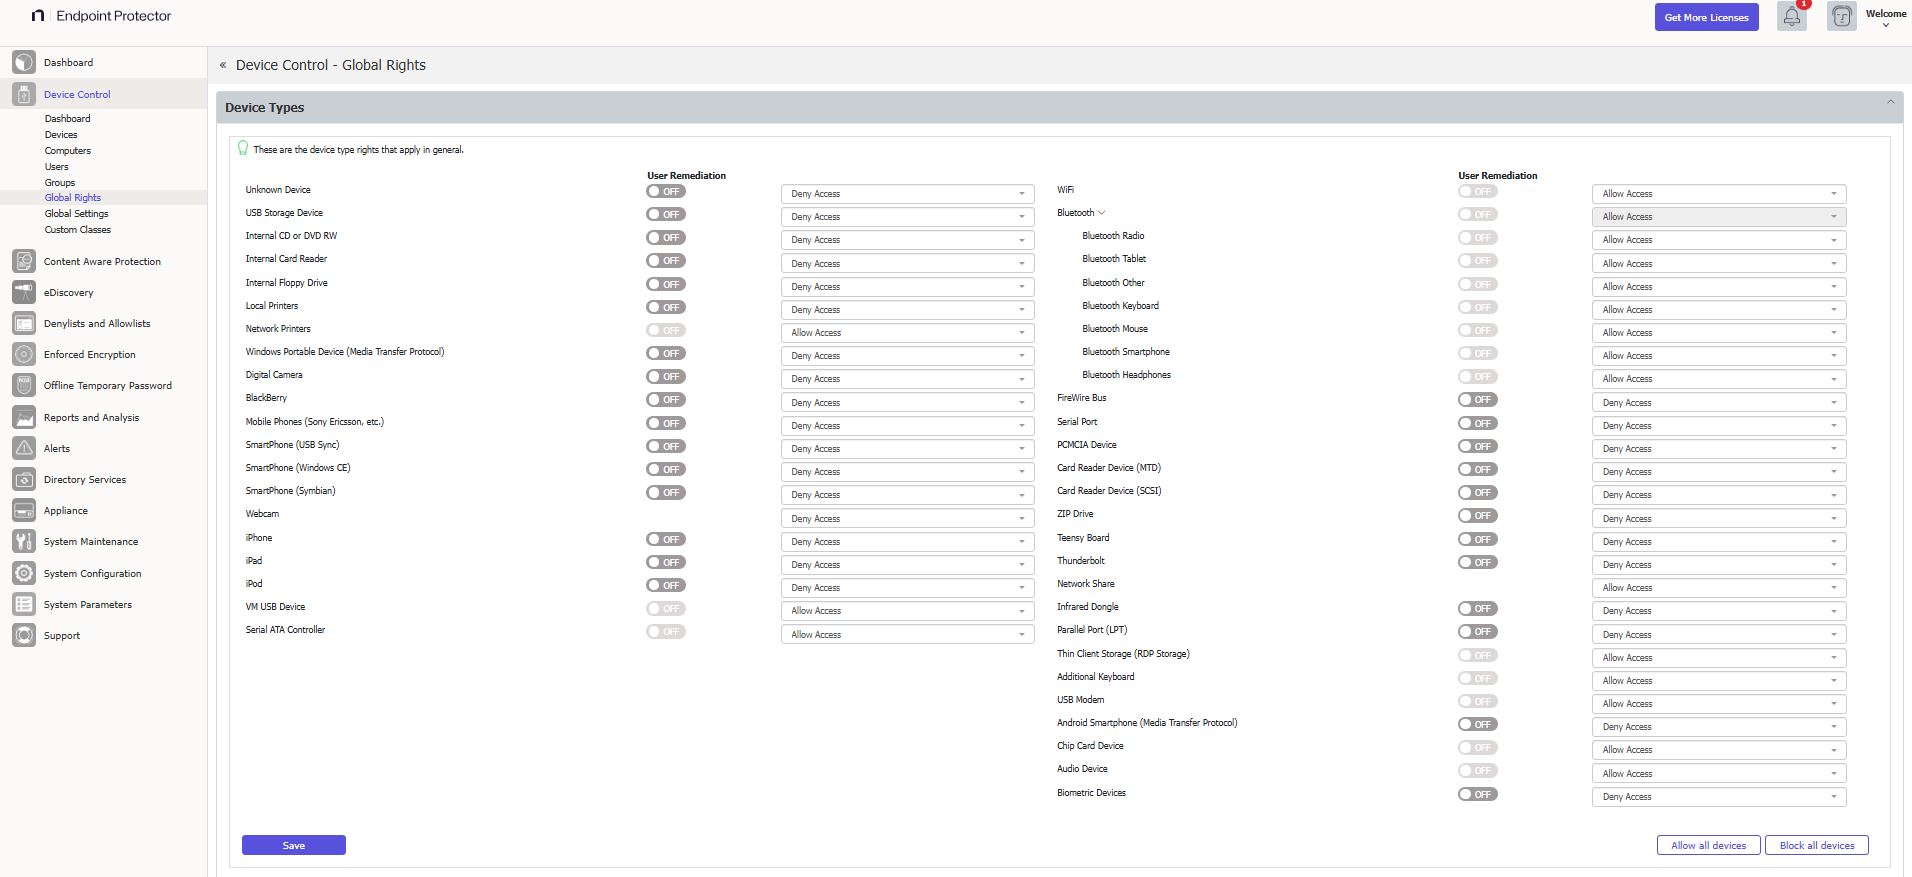This screenshot has height=877, width=1912.
Task: Open access dropdown for Bluetooth Keyboard
Action: pos(1718,310)
